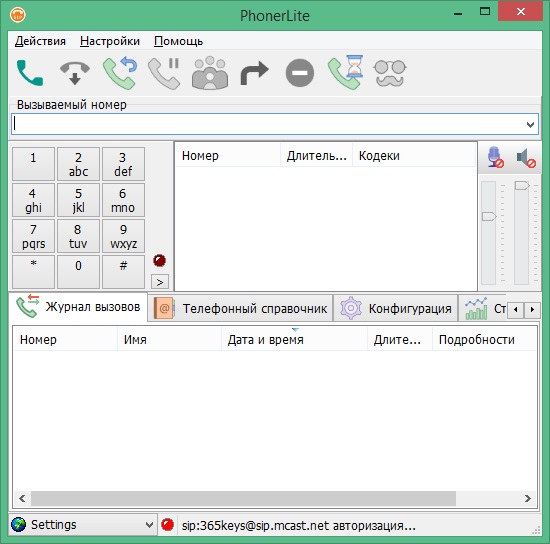
Task: Click the speaker volume slider handle
Action: pos(522,185)
